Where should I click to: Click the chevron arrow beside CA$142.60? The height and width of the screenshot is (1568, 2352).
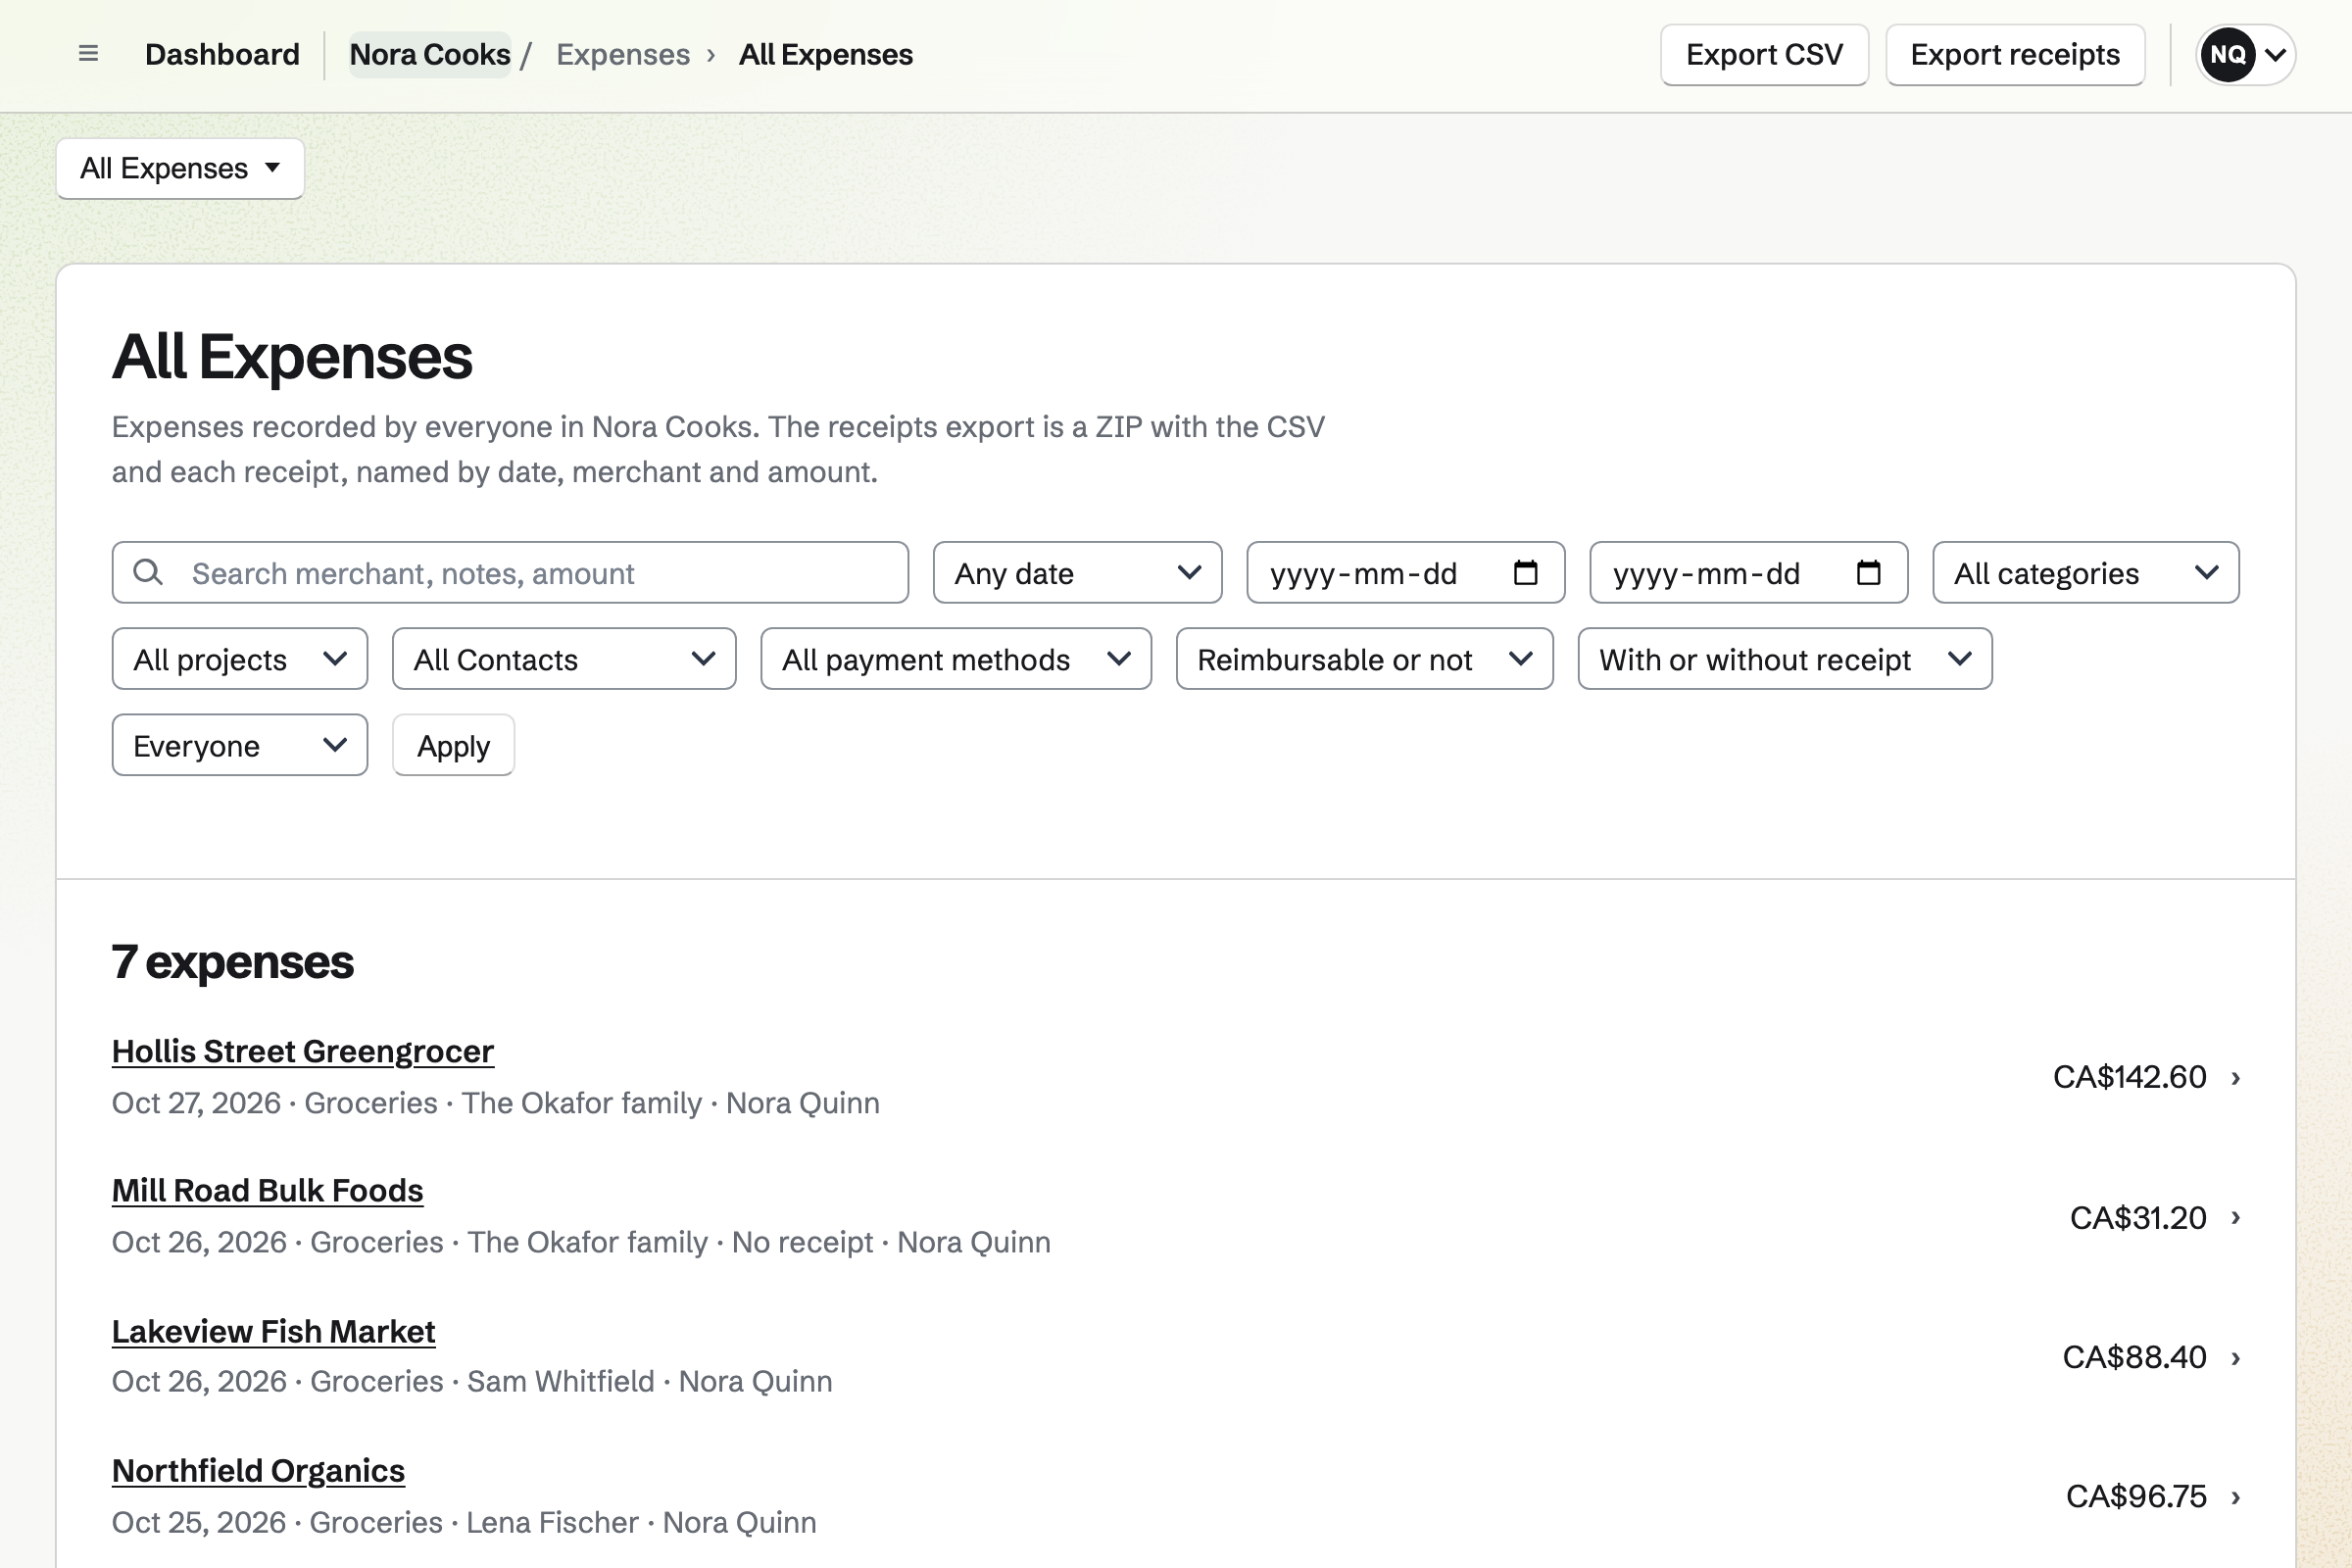tap(2235, 1078)
